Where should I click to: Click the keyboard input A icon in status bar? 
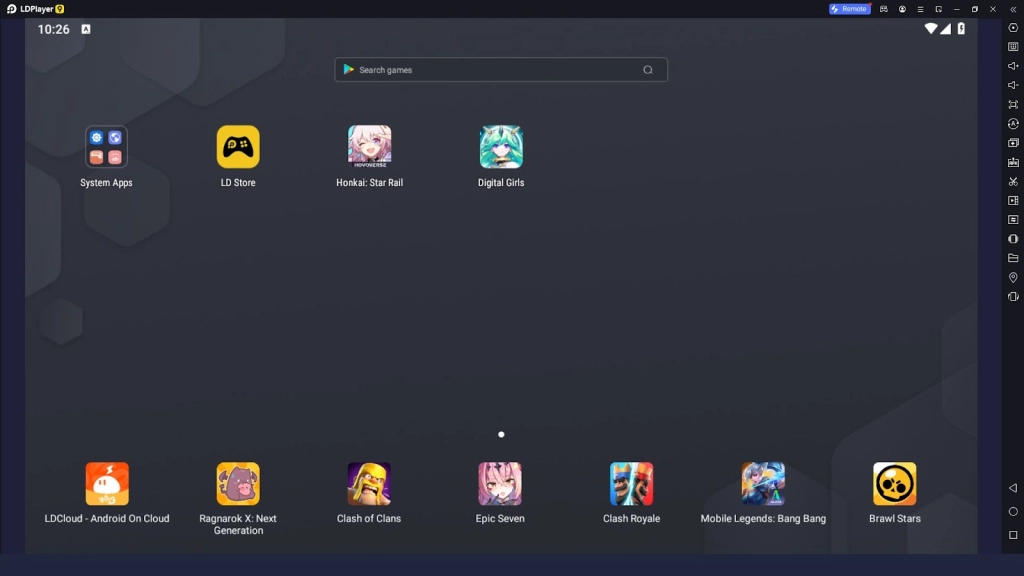[86, 29]
